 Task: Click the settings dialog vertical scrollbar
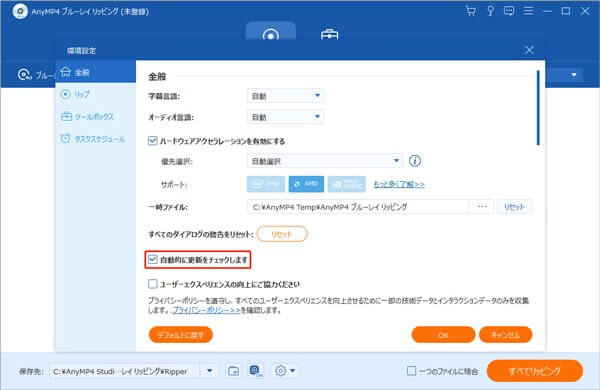538,108
